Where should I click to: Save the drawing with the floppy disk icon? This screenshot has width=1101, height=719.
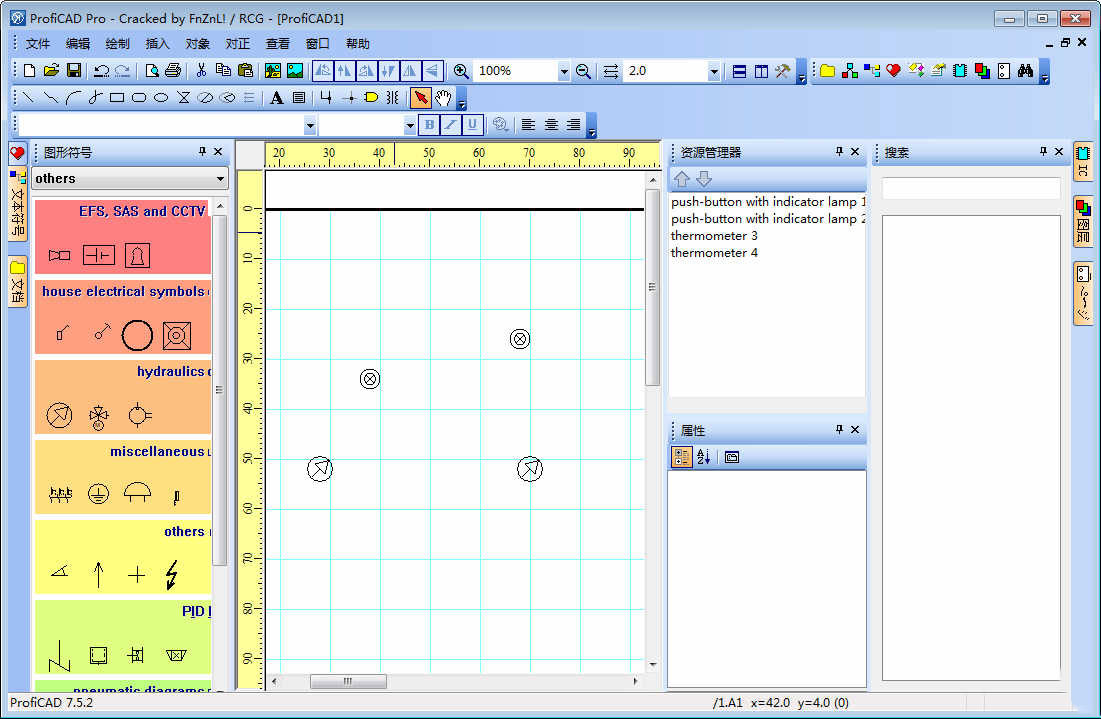point(73,71)
